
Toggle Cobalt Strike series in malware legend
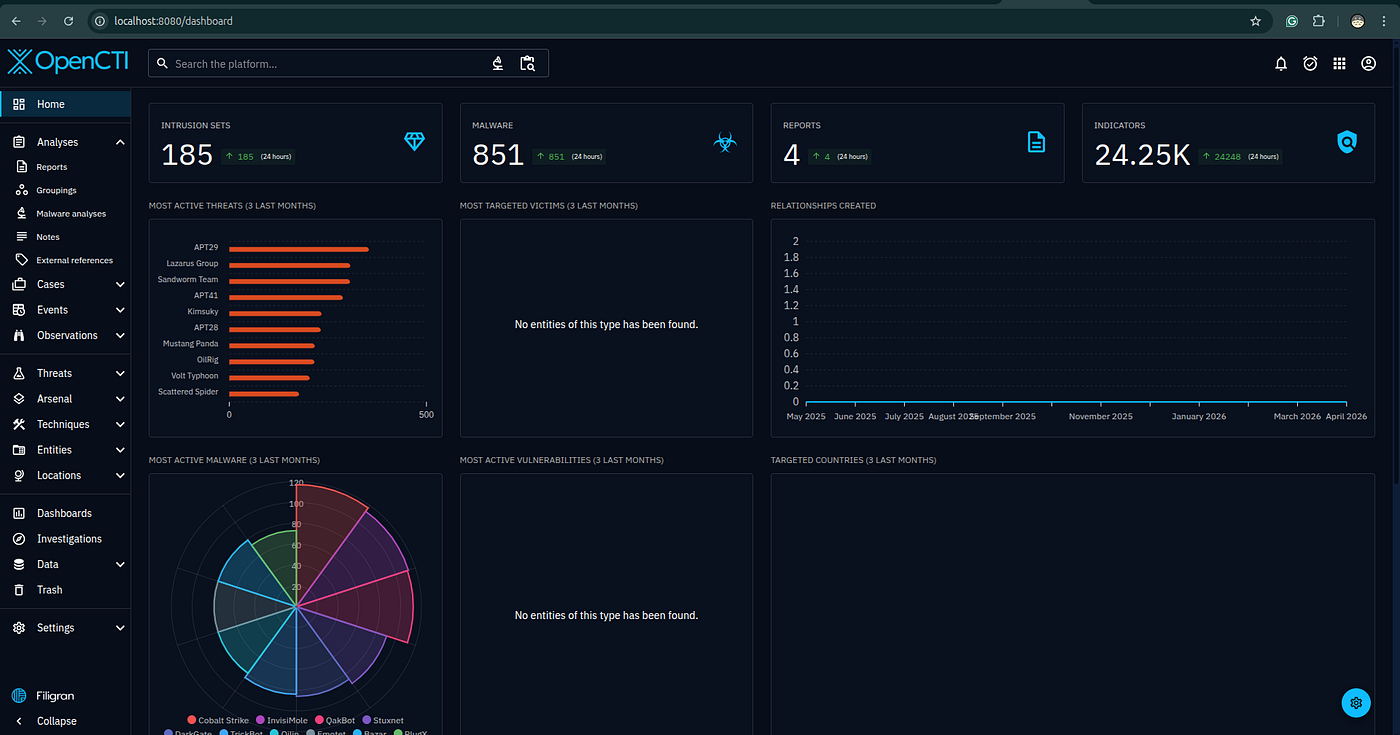(x=220, y=720)
